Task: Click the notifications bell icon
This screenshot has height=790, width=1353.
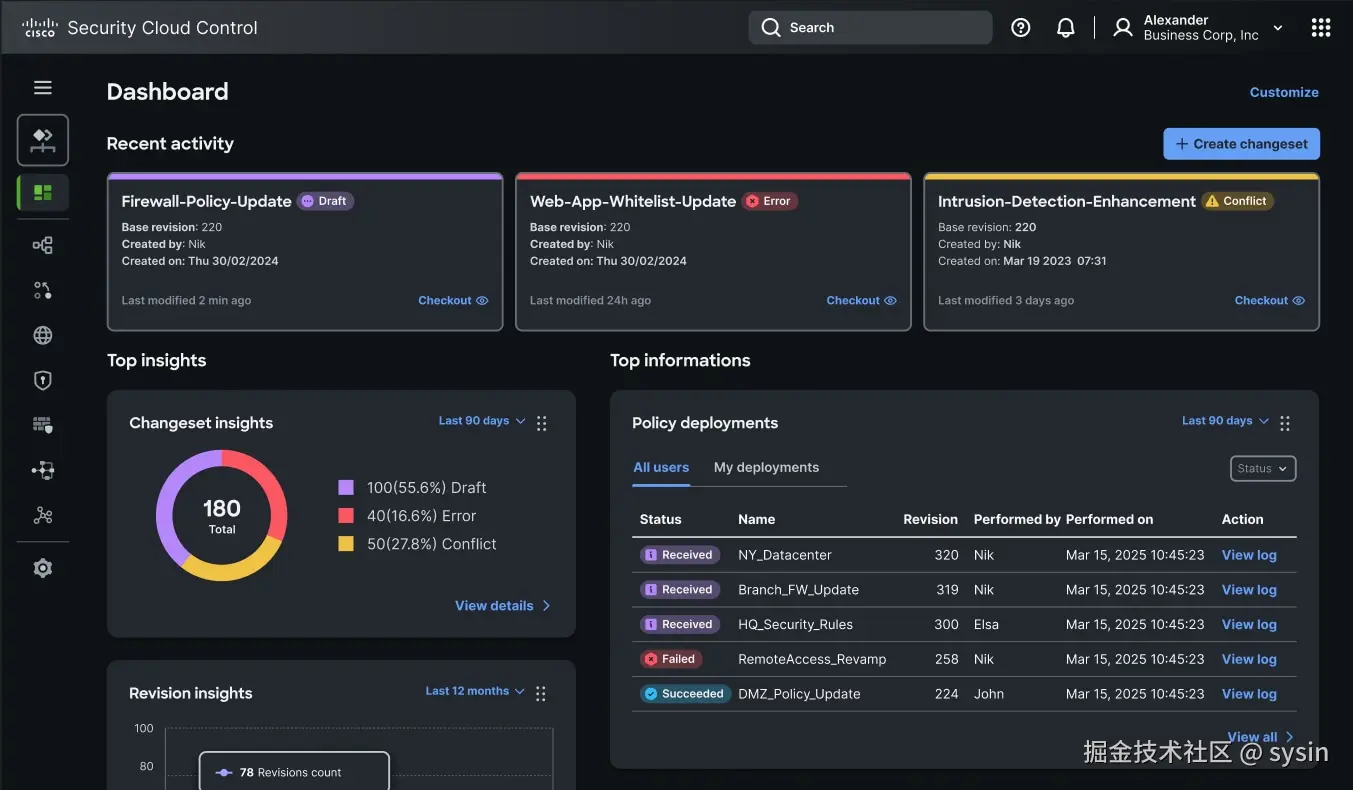Action: tap(1065, 27)
